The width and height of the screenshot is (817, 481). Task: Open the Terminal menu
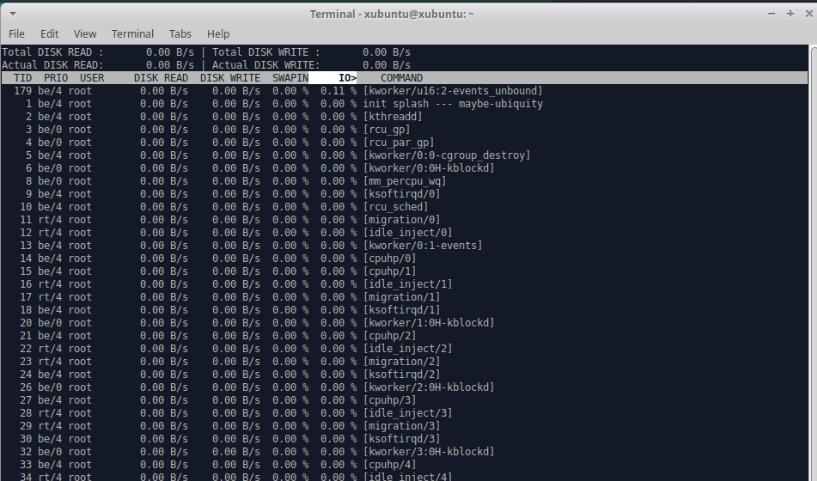(x=132, y=34)
